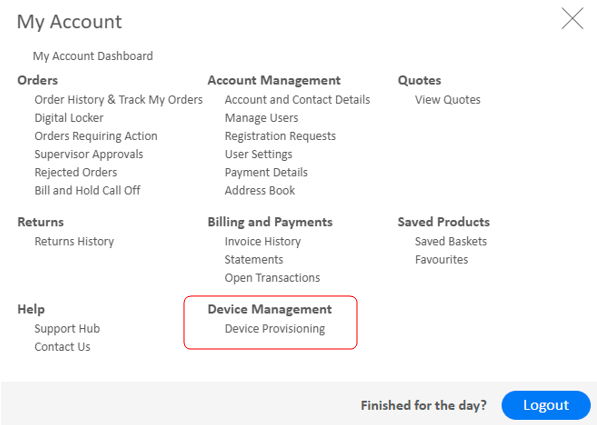
Task: Open Supervisor Approvals page
Action: pos(89,154)
